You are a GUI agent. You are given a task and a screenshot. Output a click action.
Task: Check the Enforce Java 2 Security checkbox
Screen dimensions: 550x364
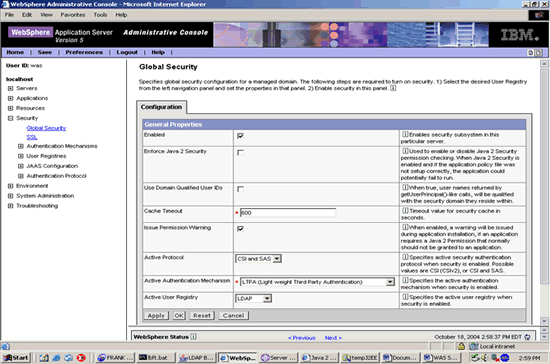coord(240,153)
